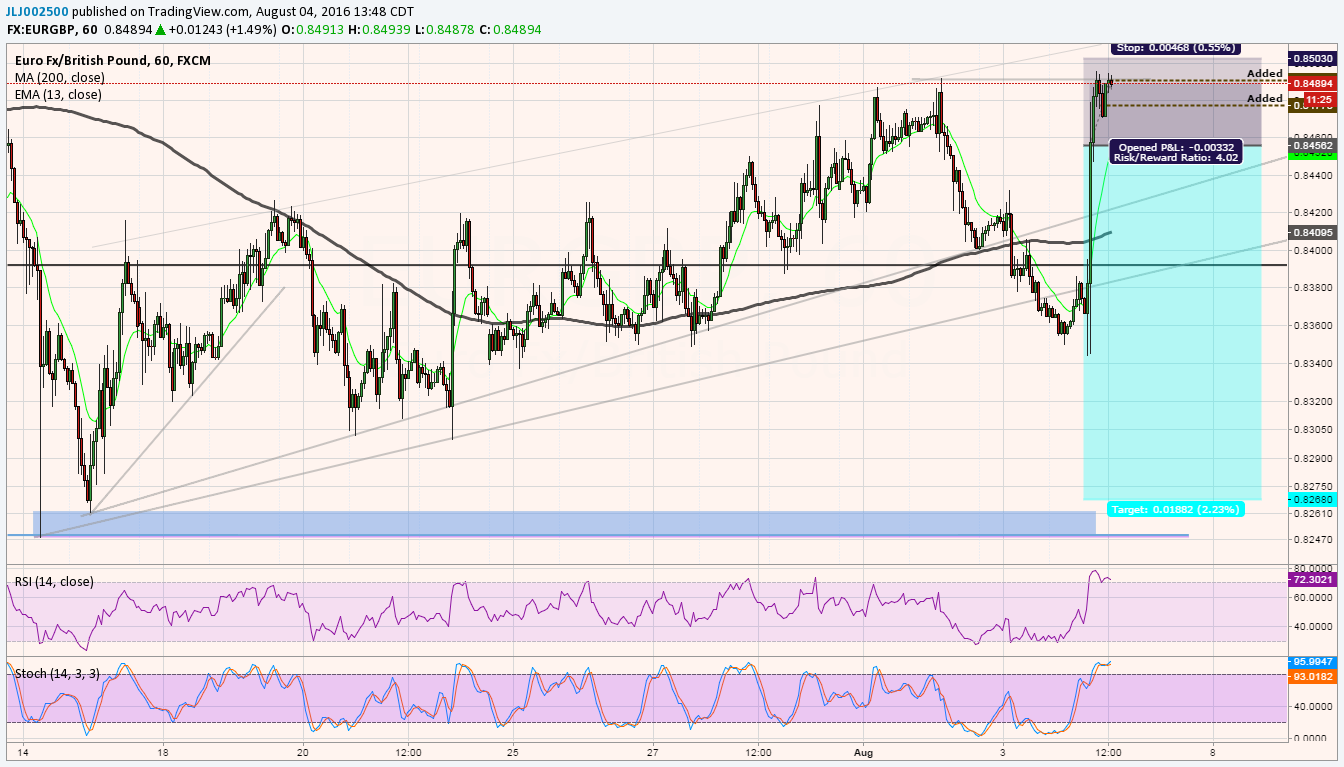The height and width of the screenshot is (767, 1344).
Task: Click the 0.83200 price axis label
Action: pyautogui.click(x=1311, y=401)
